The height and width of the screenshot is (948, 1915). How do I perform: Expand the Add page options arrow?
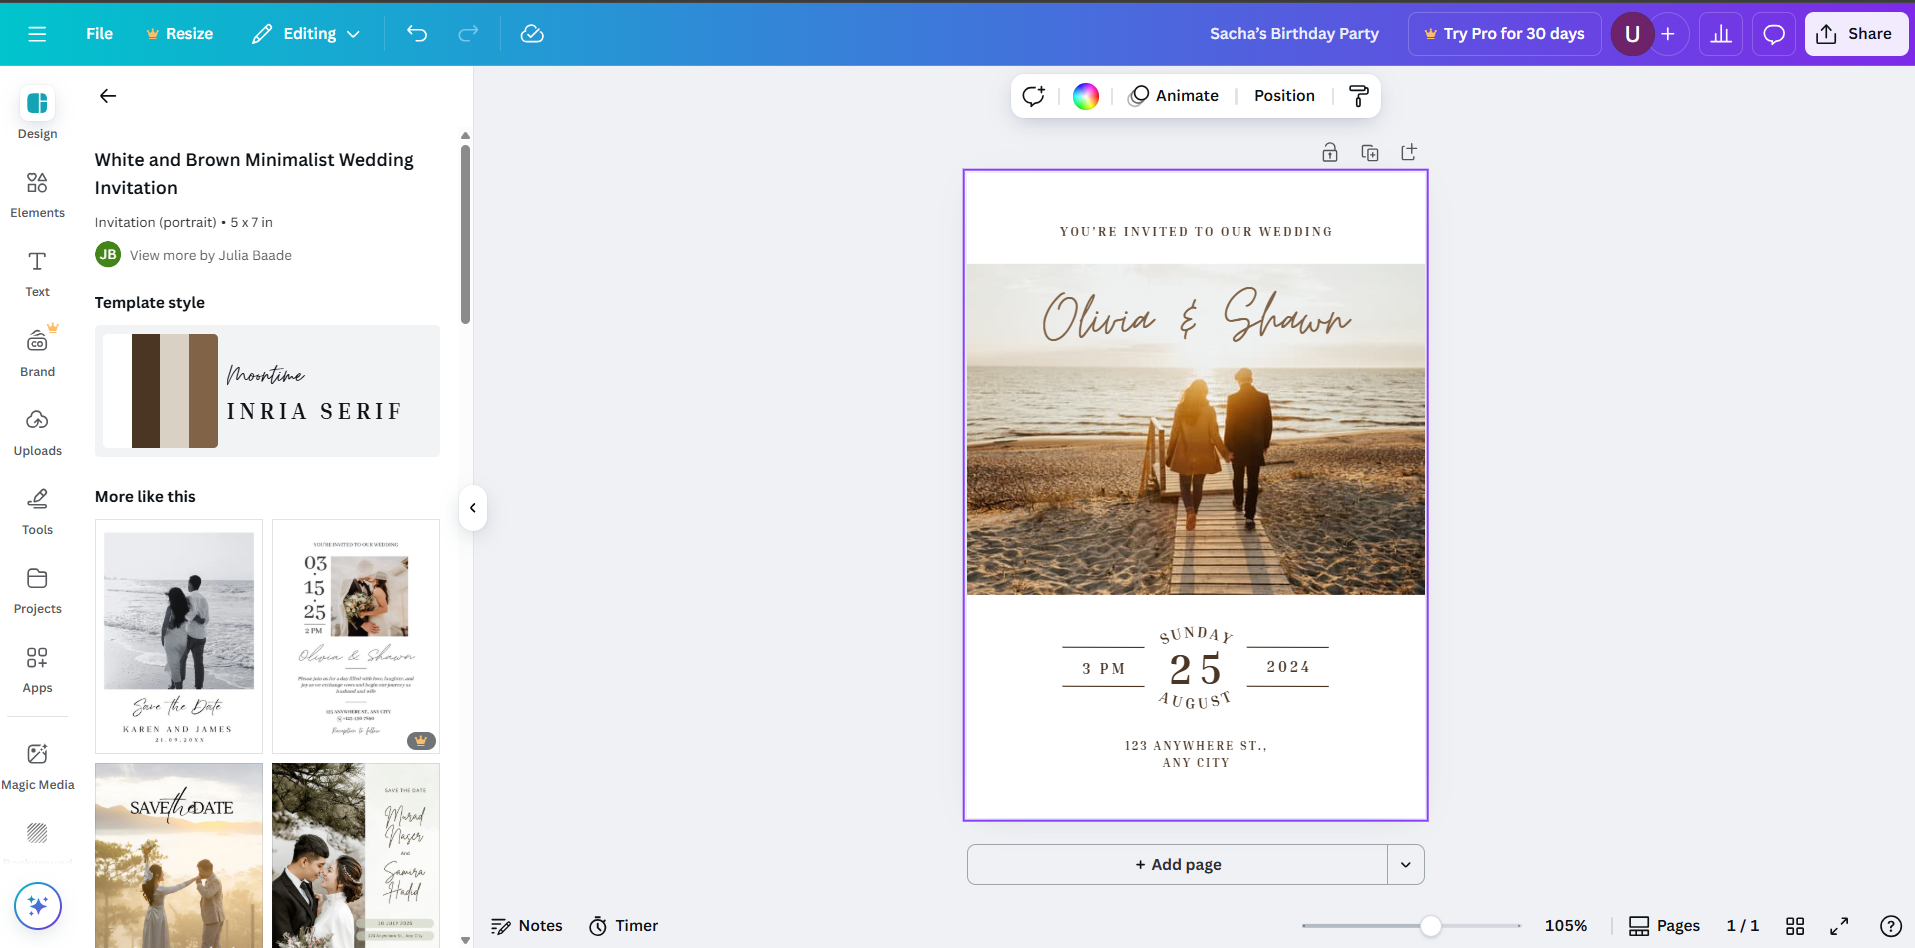click(1406, 865)
